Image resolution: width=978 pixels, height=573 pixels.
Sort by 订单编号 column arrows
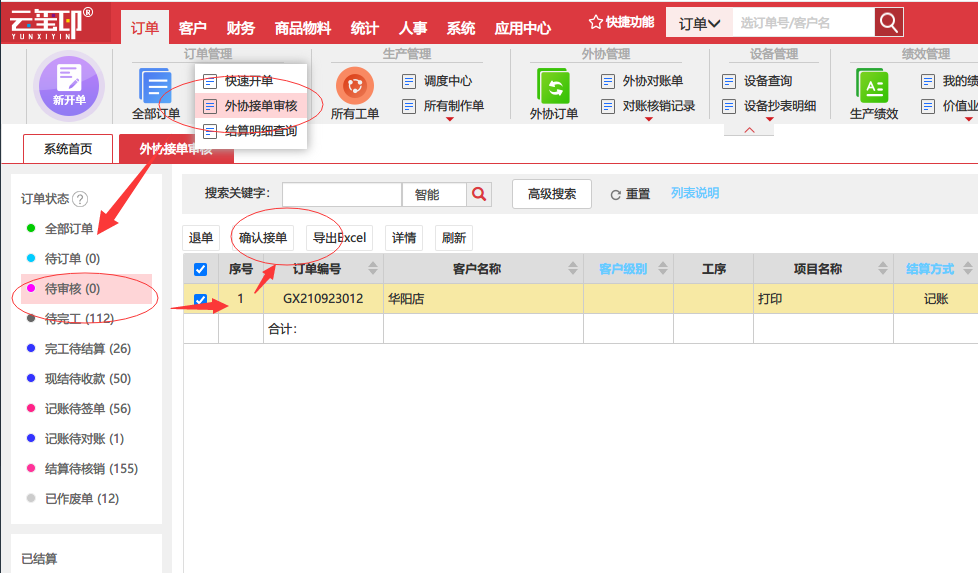click(373, 269)
